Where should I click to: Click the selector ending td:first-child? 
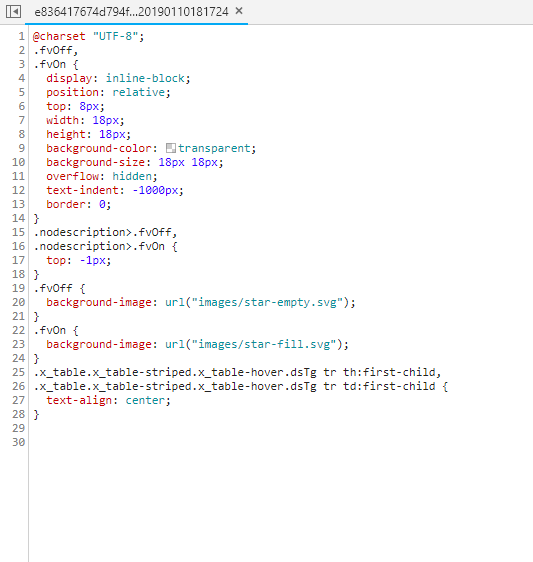[234, 386]
